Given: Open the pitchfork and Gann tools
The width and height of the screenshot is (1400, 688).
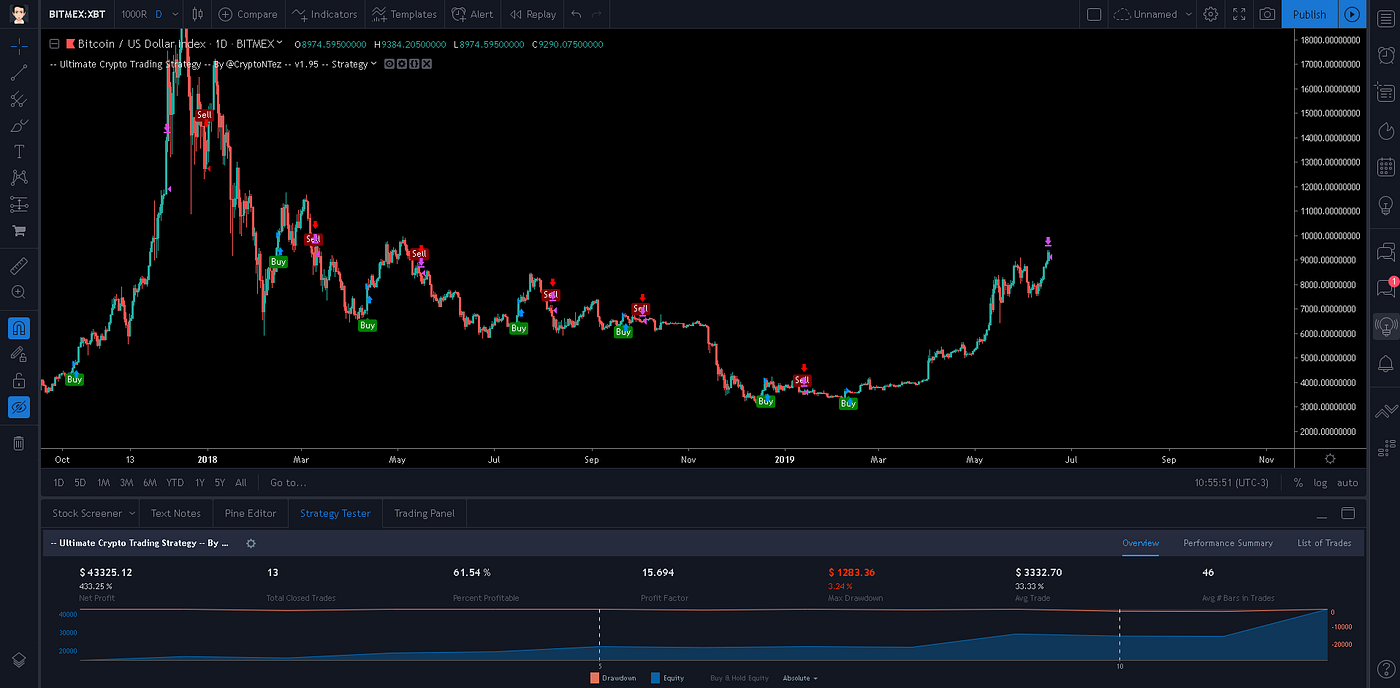Looking at the screenshot, I should click(19, 99).
